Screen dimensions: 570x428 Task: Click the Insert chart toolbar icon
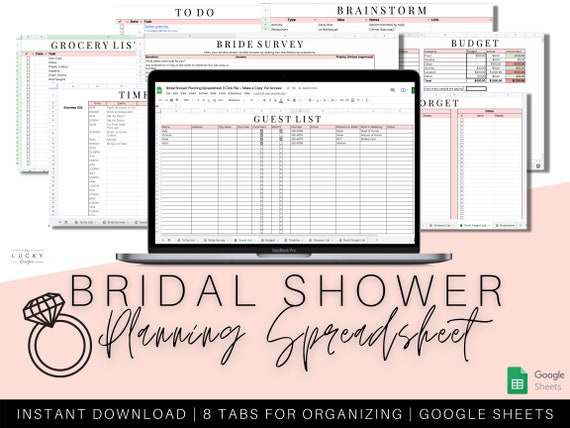pos(352,100)
